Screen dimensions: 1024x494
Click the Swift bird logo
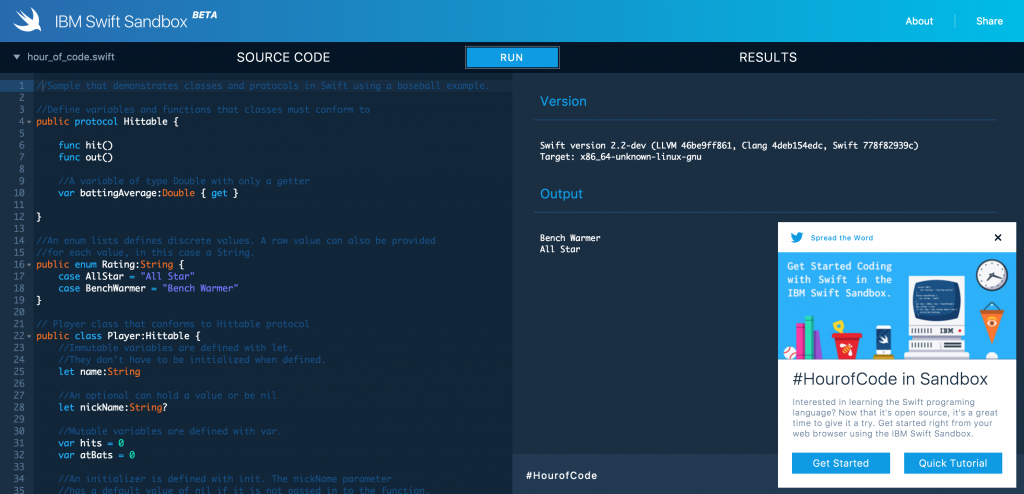(x=28, y=20)
